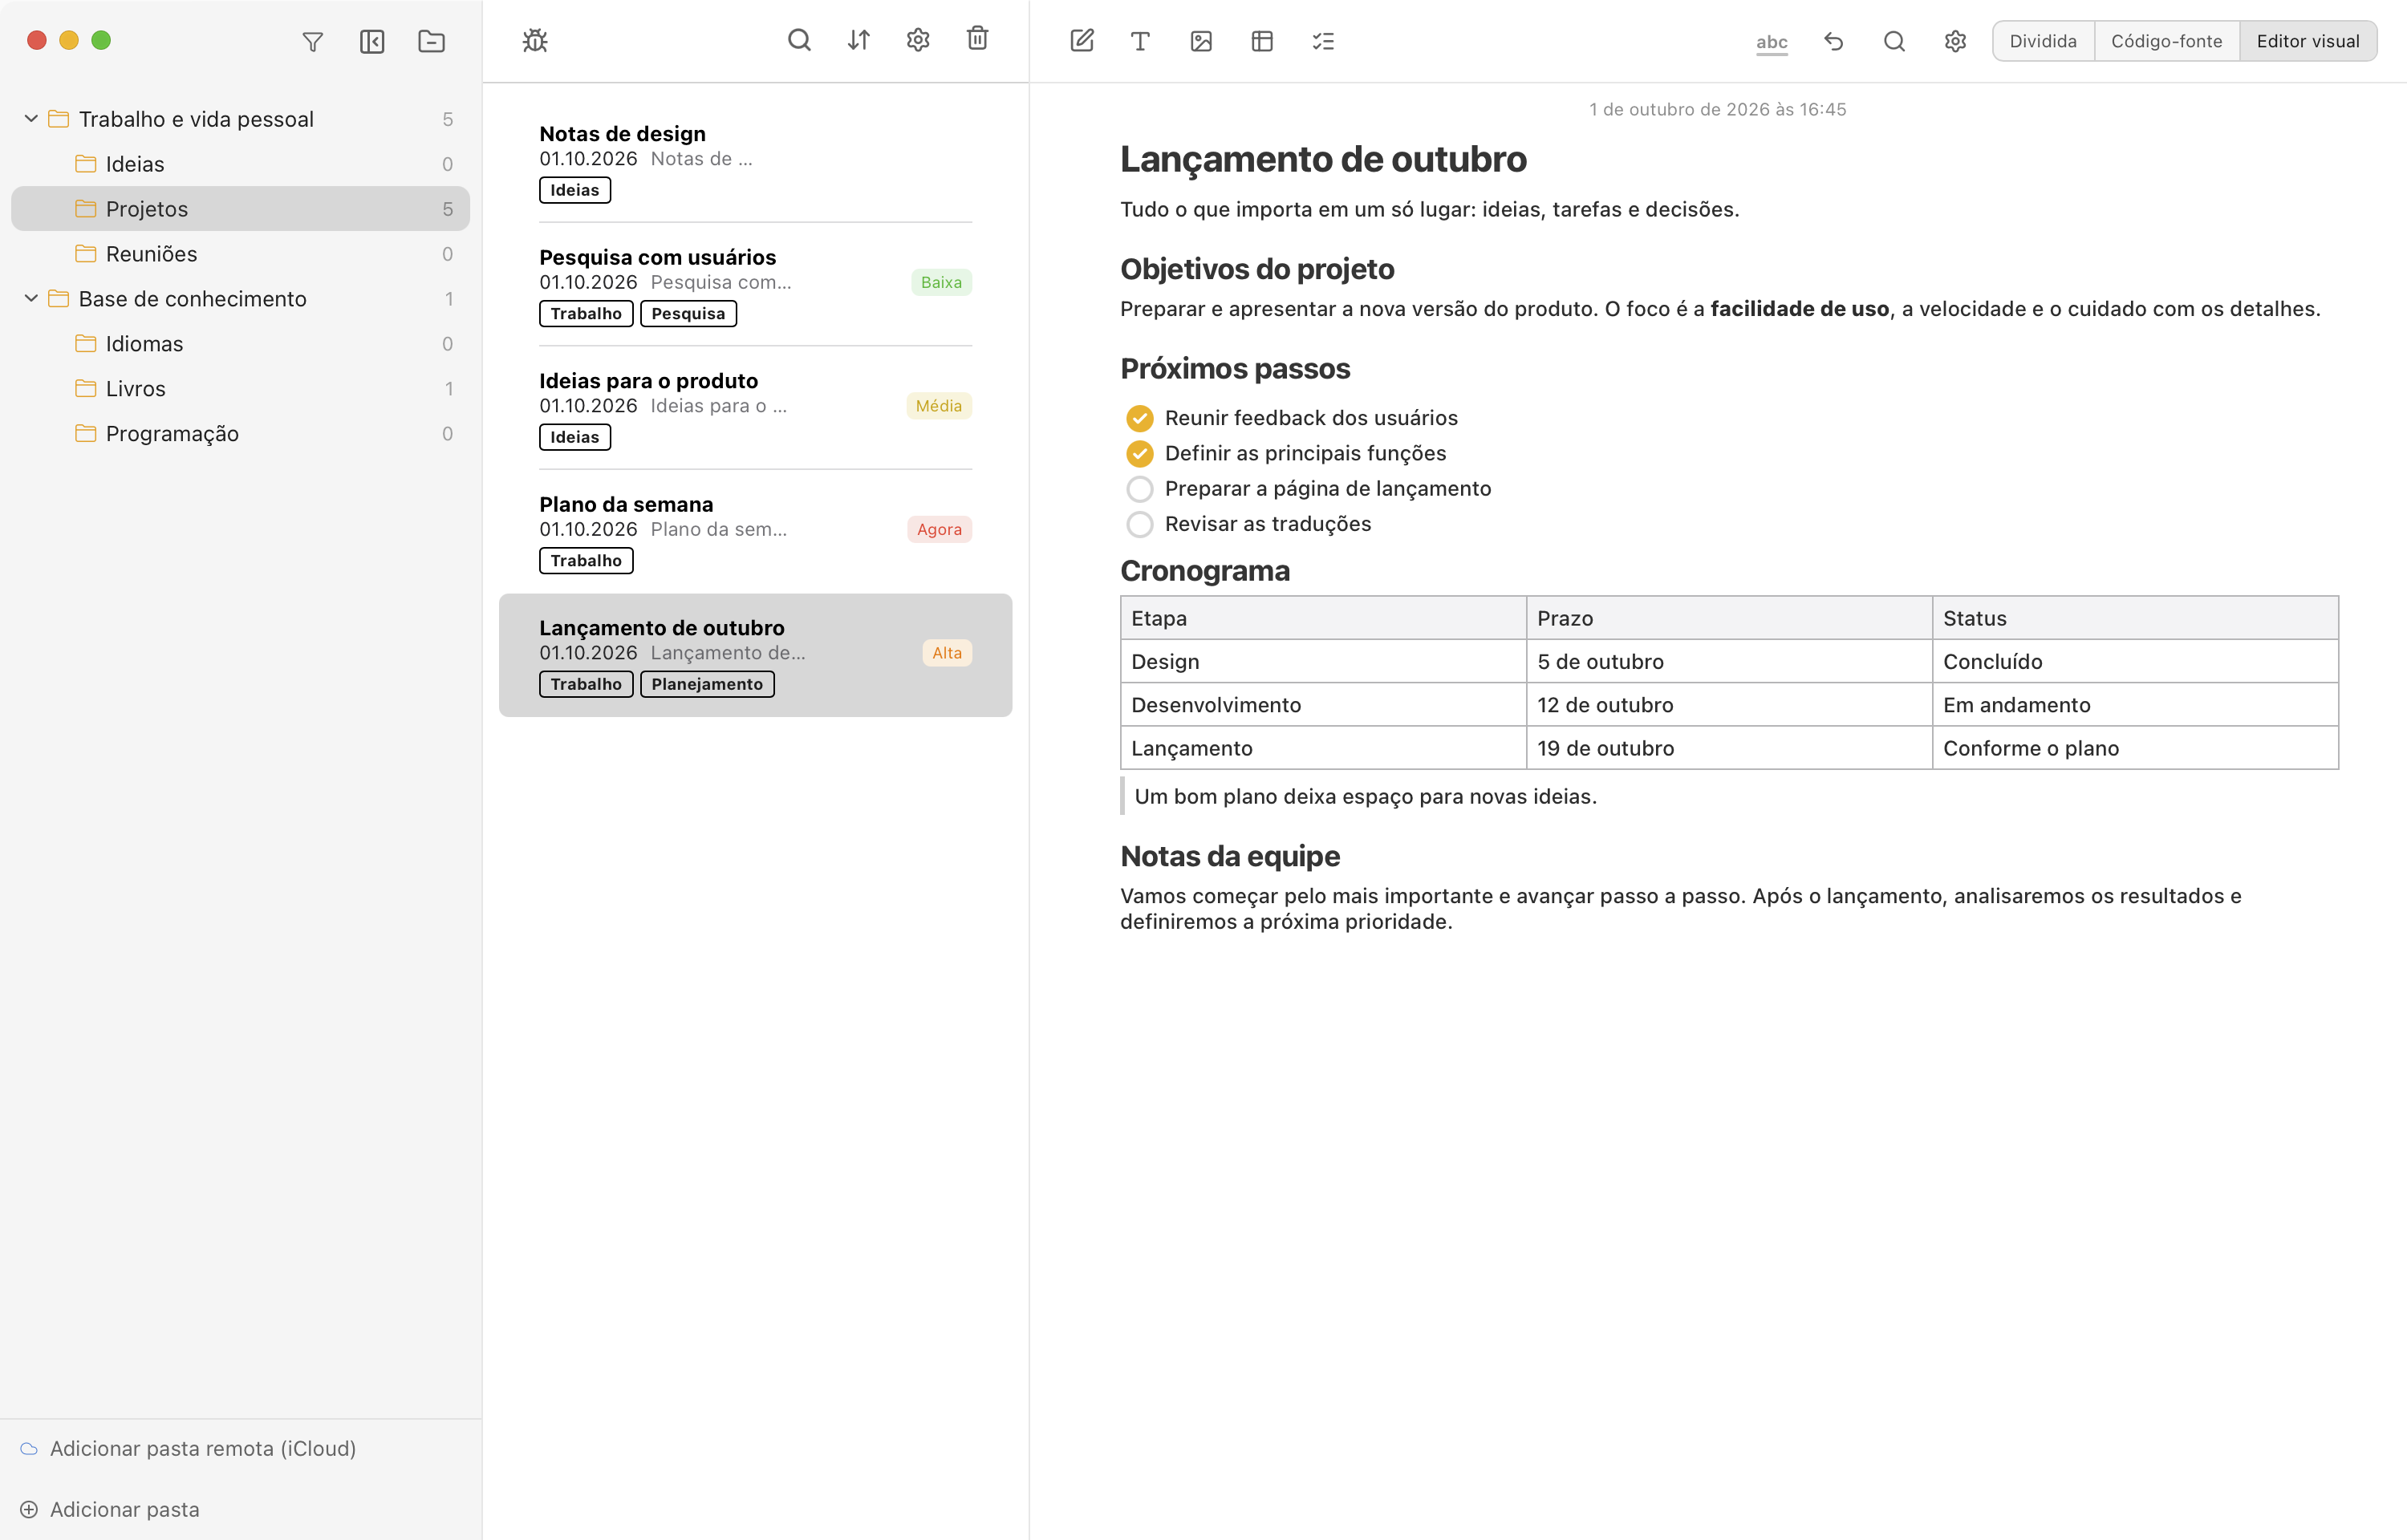Click the quote 'Um bom plano deixa espaço'
Viewport: 2407px width, 1540px height.
pos(1365,797)
